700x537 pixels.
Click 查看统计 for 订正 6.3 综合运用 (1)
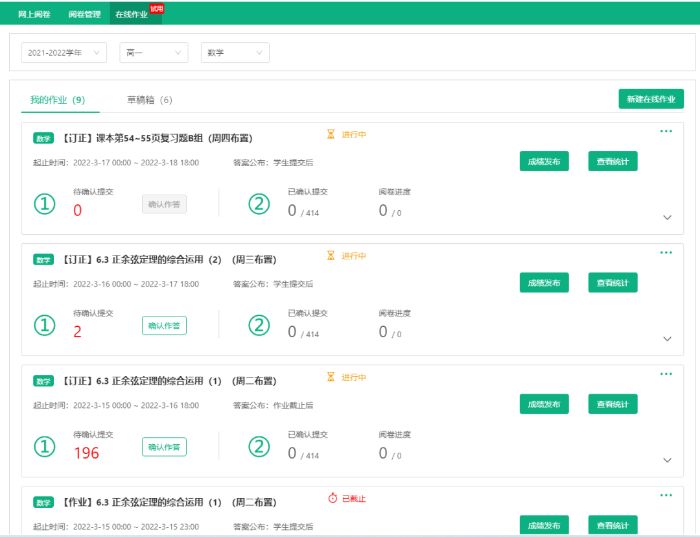tap(612, 404)
